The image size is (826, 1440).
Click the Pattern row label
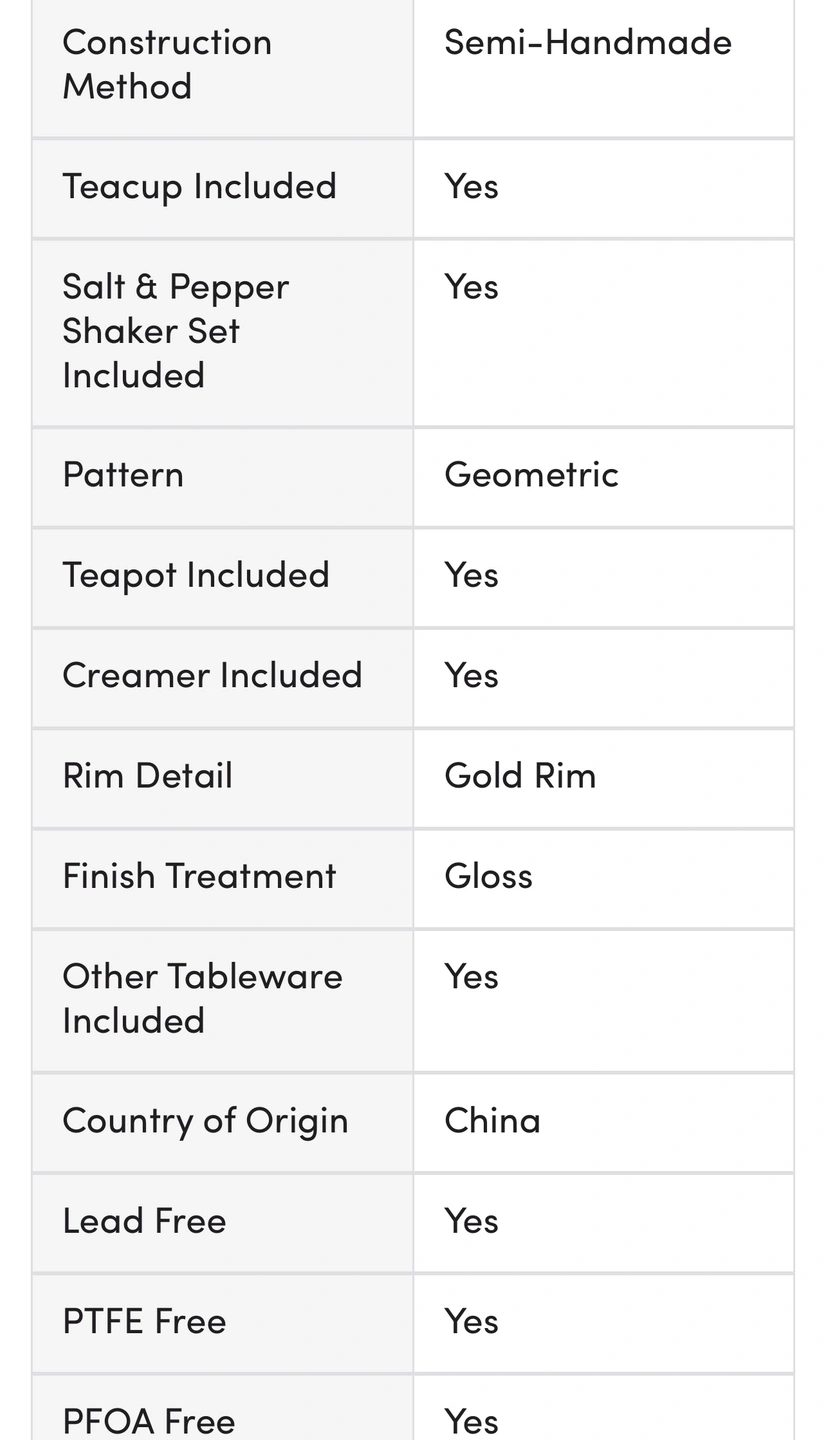click(x=123, y=474)
